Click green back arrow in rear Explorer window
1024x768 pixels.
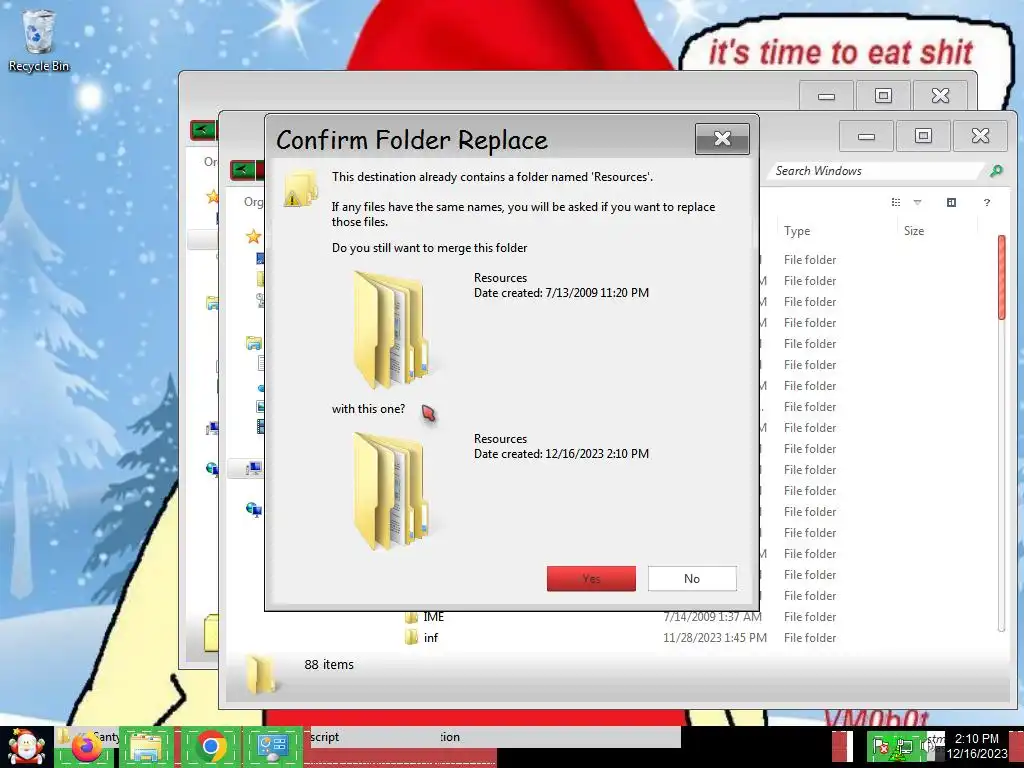[202, 130]
